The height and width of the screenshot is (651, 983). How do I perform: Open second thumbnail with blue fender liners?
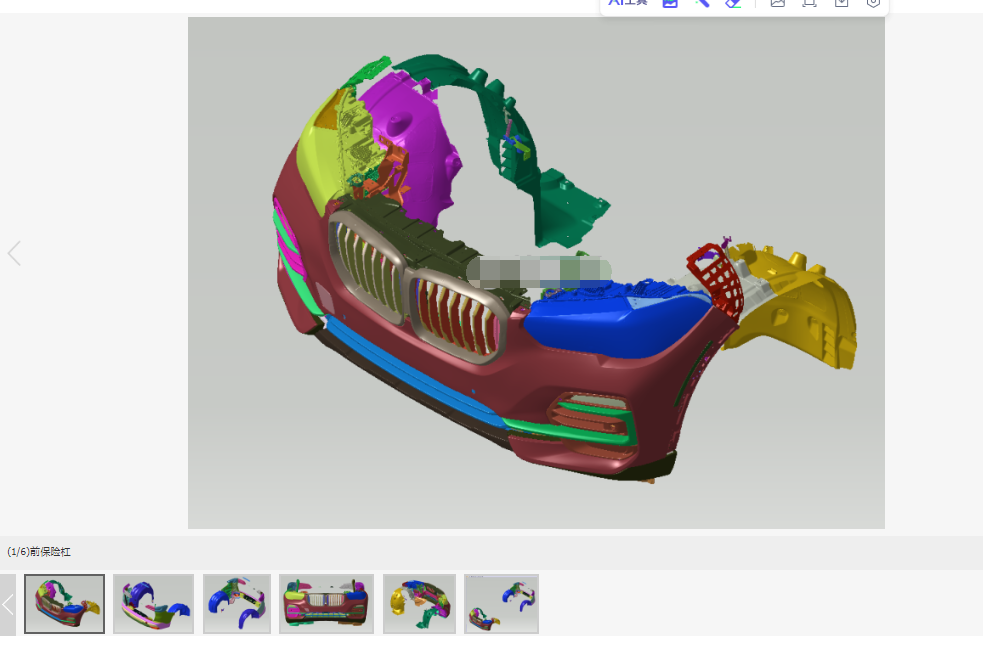tap(154, 604)
